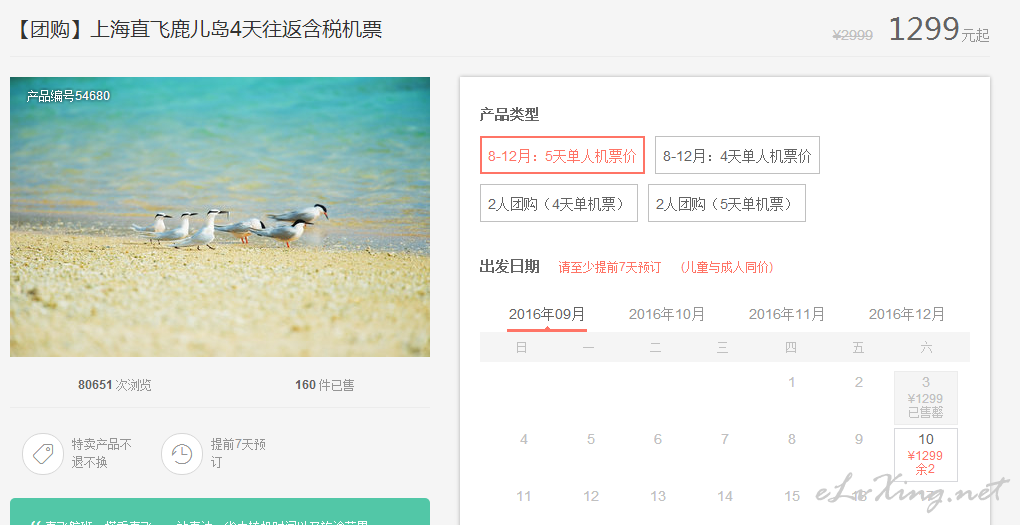Switch to the 2016年10月 calendar tab
Screen dimensions: 1020x525
coord(667,315)
